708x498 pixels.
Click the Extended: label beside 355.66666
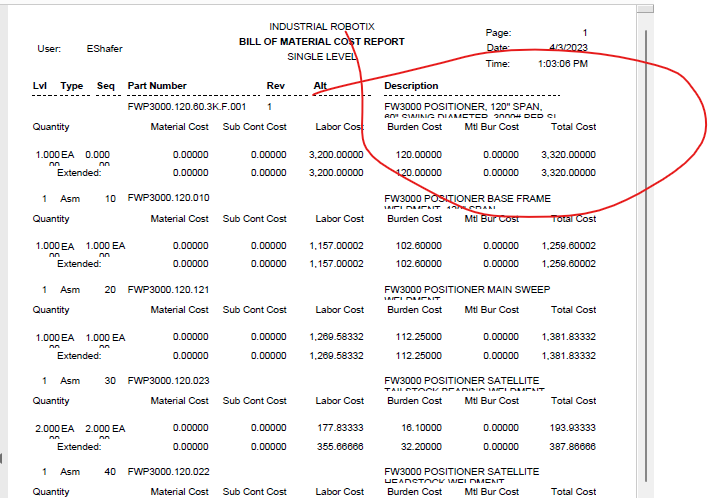coord(79,447)
